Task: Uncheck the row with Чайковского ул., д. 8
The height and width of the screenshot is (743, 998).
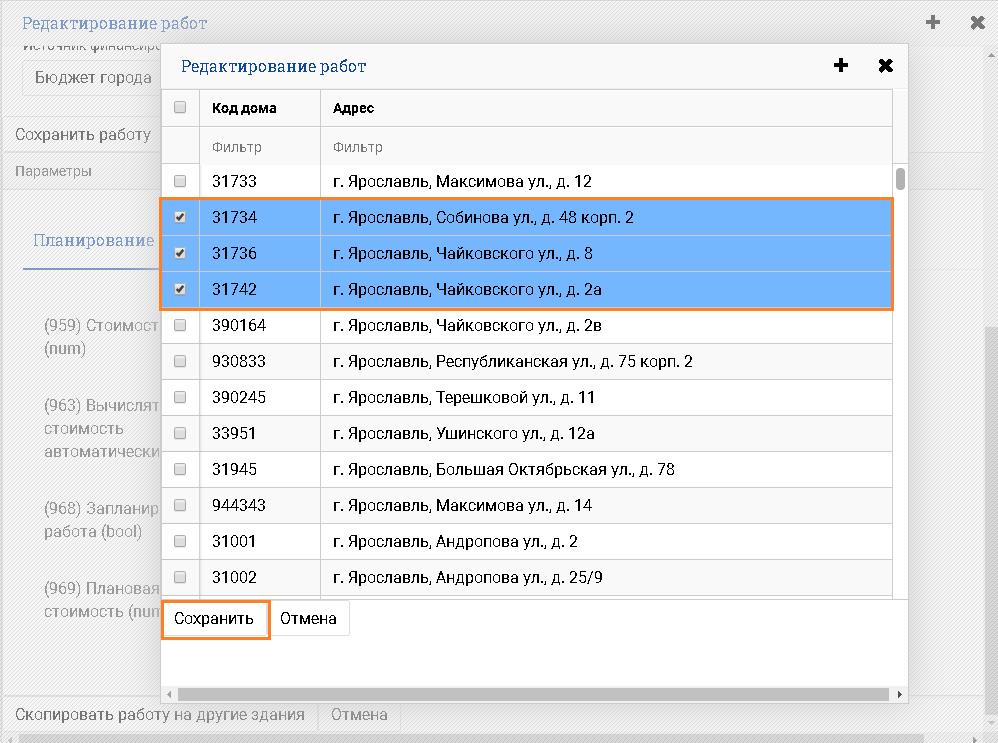Action: point(180,253)
